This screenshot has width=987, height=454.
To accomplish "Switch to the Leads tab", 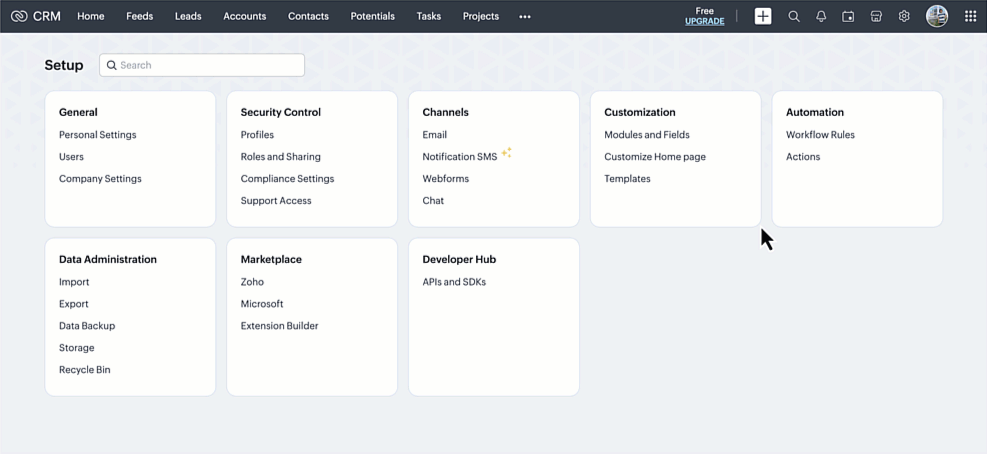I will click(x=188, y=16).
